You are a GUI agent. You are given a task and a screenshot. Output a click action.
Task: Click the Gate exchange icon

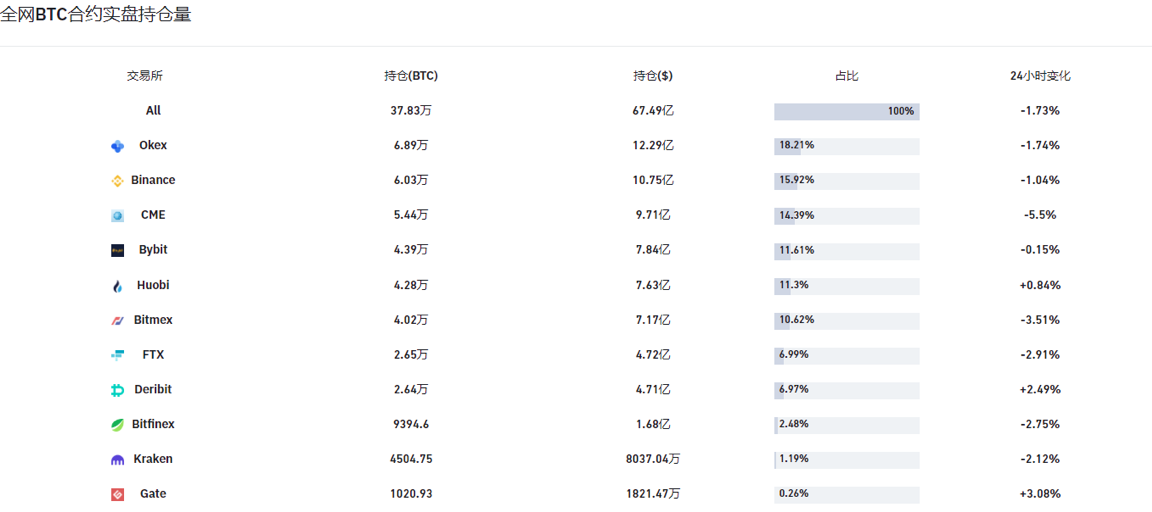tap(118, 494)
